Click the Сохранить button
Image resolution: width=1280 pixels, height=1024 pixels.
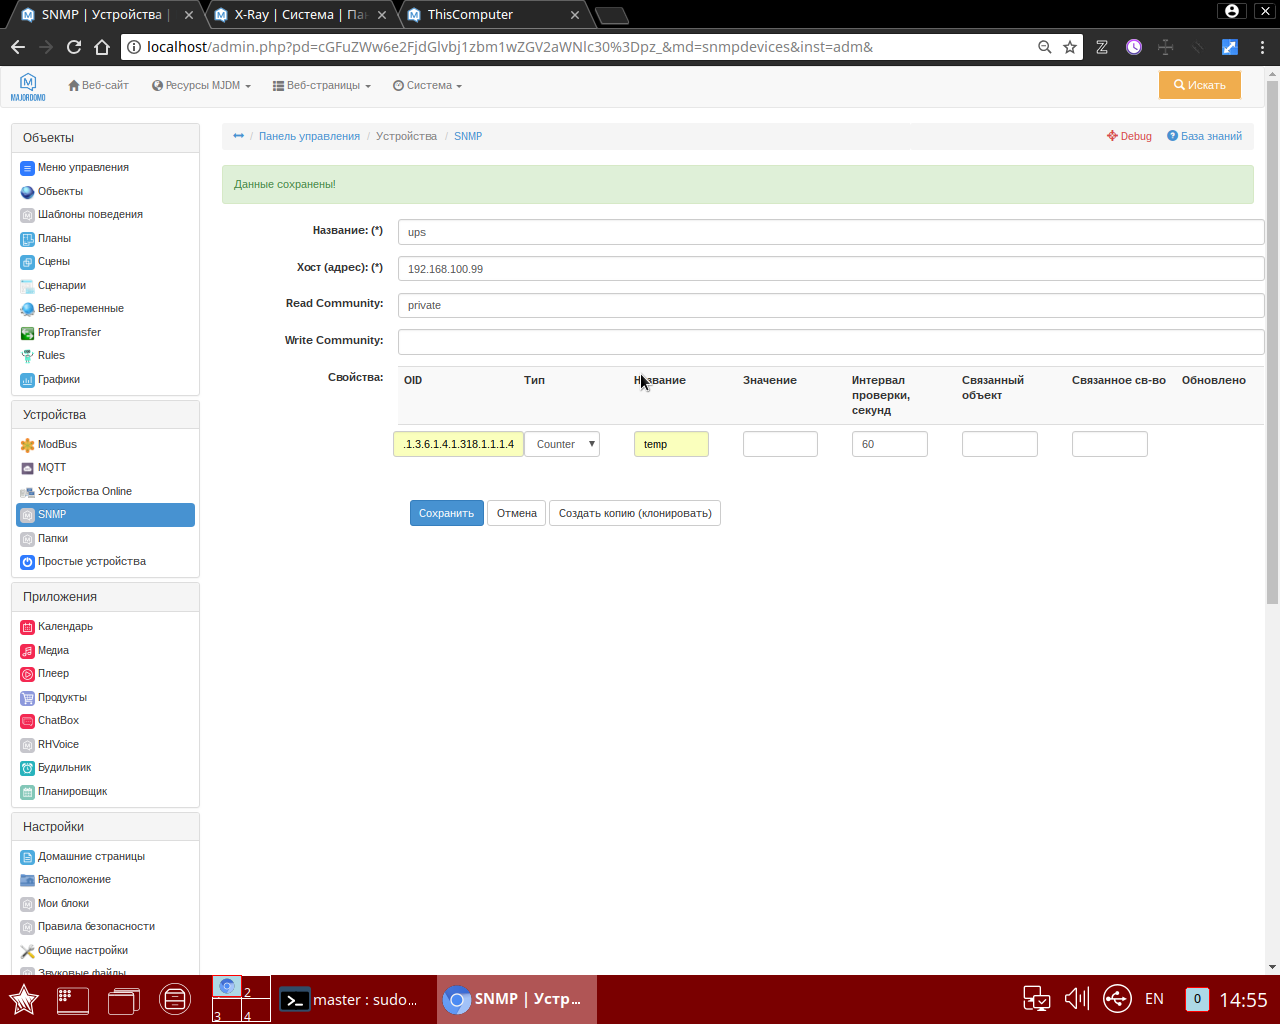(x=446, y=512)
